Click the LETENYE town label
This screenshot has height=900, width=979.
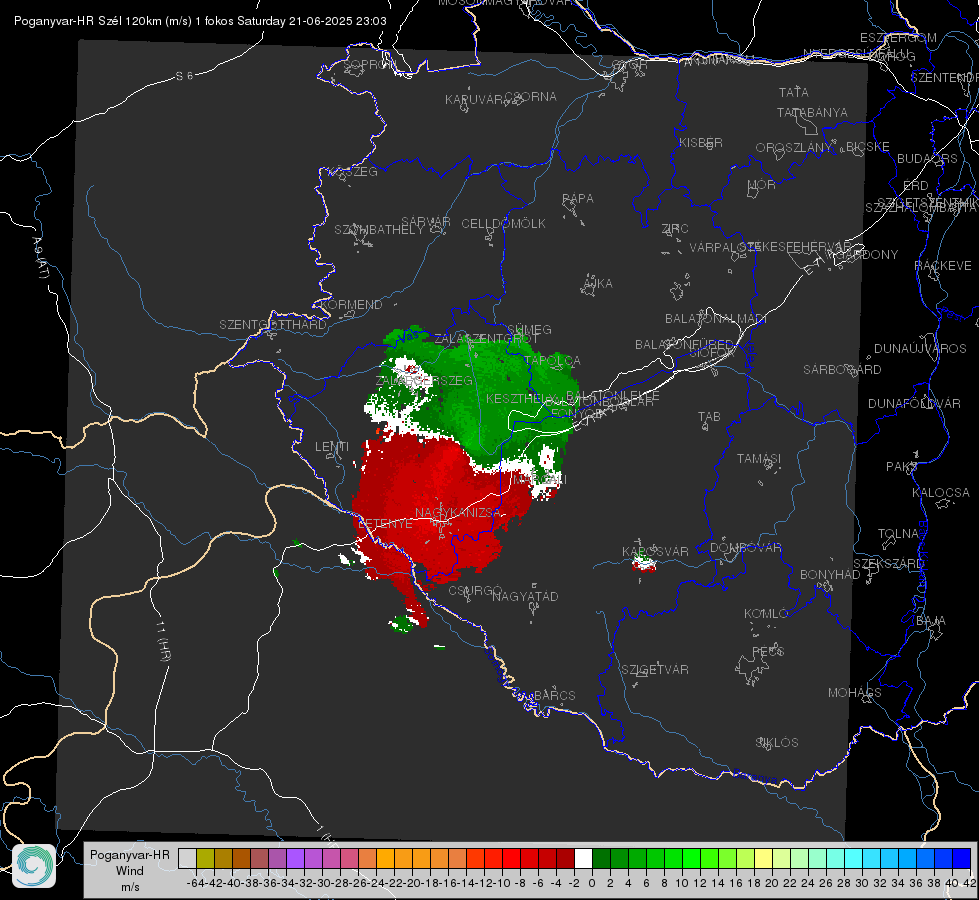point(385,523)
